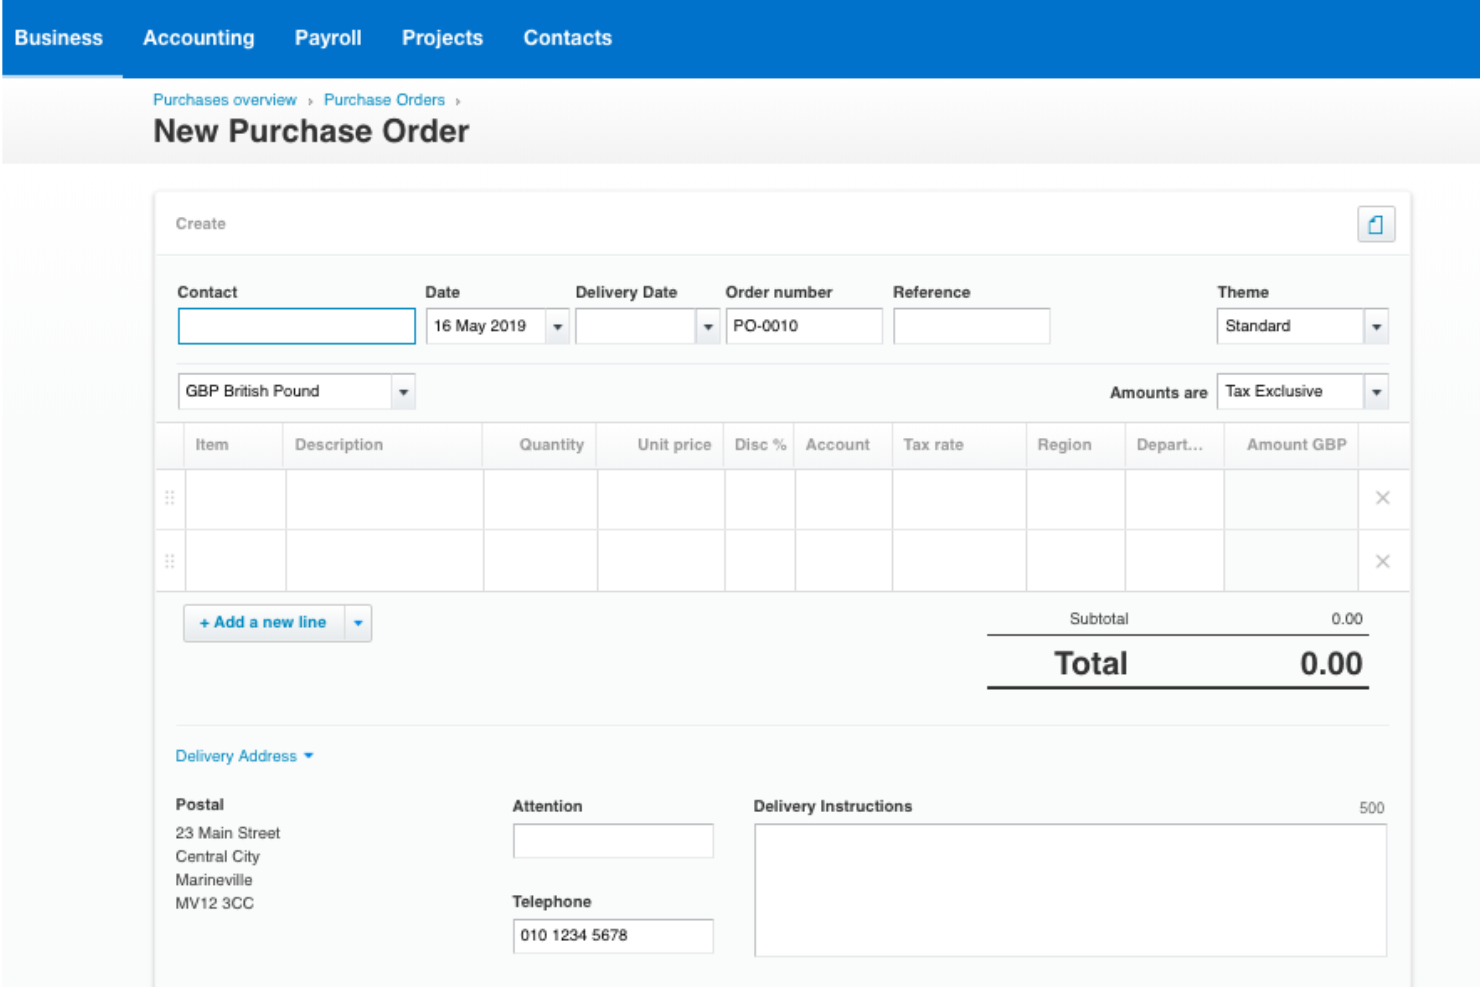Click the Date field showing 16 May 2019
Image resolution: width=1480 pixels, height=987 pixels.
[x=486, y=326]
